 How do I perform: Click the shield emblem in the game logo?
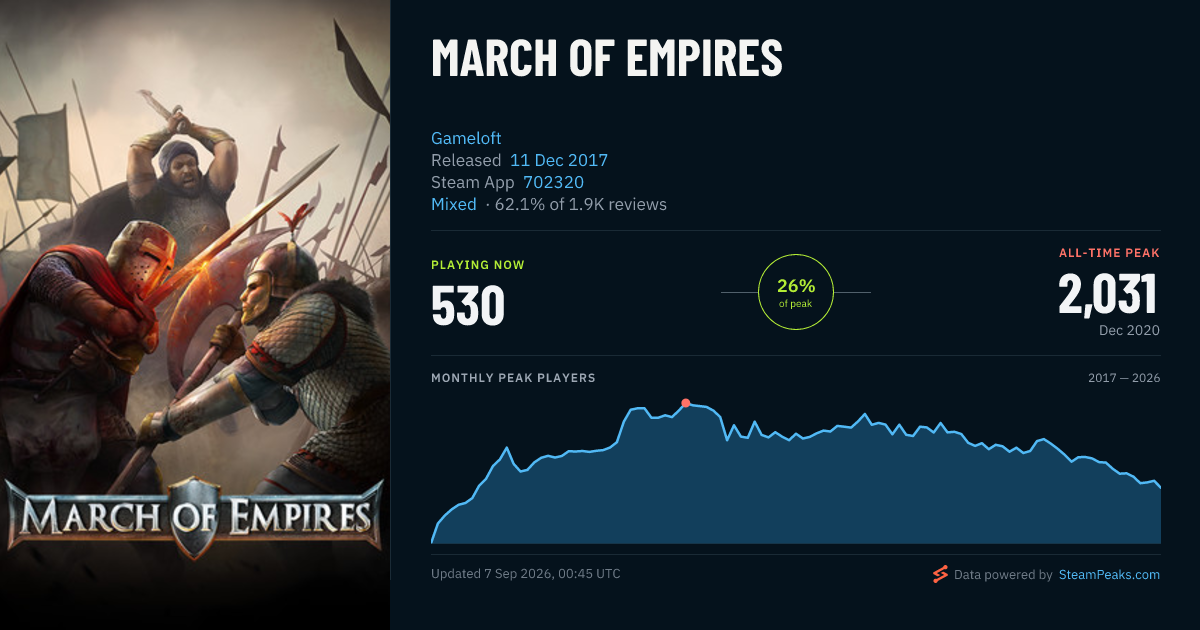[x=193, y=516]
